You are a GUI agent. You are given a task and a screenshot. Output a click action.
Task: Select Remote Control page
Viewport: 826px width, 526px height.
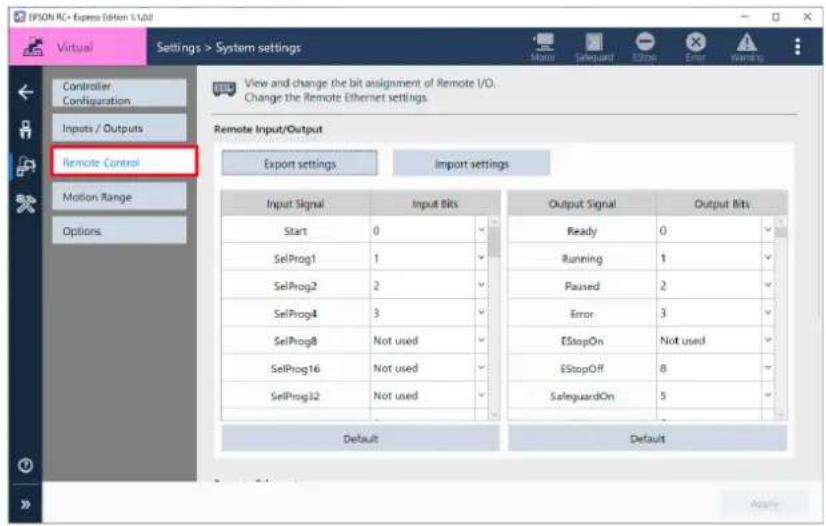(124, 162)
